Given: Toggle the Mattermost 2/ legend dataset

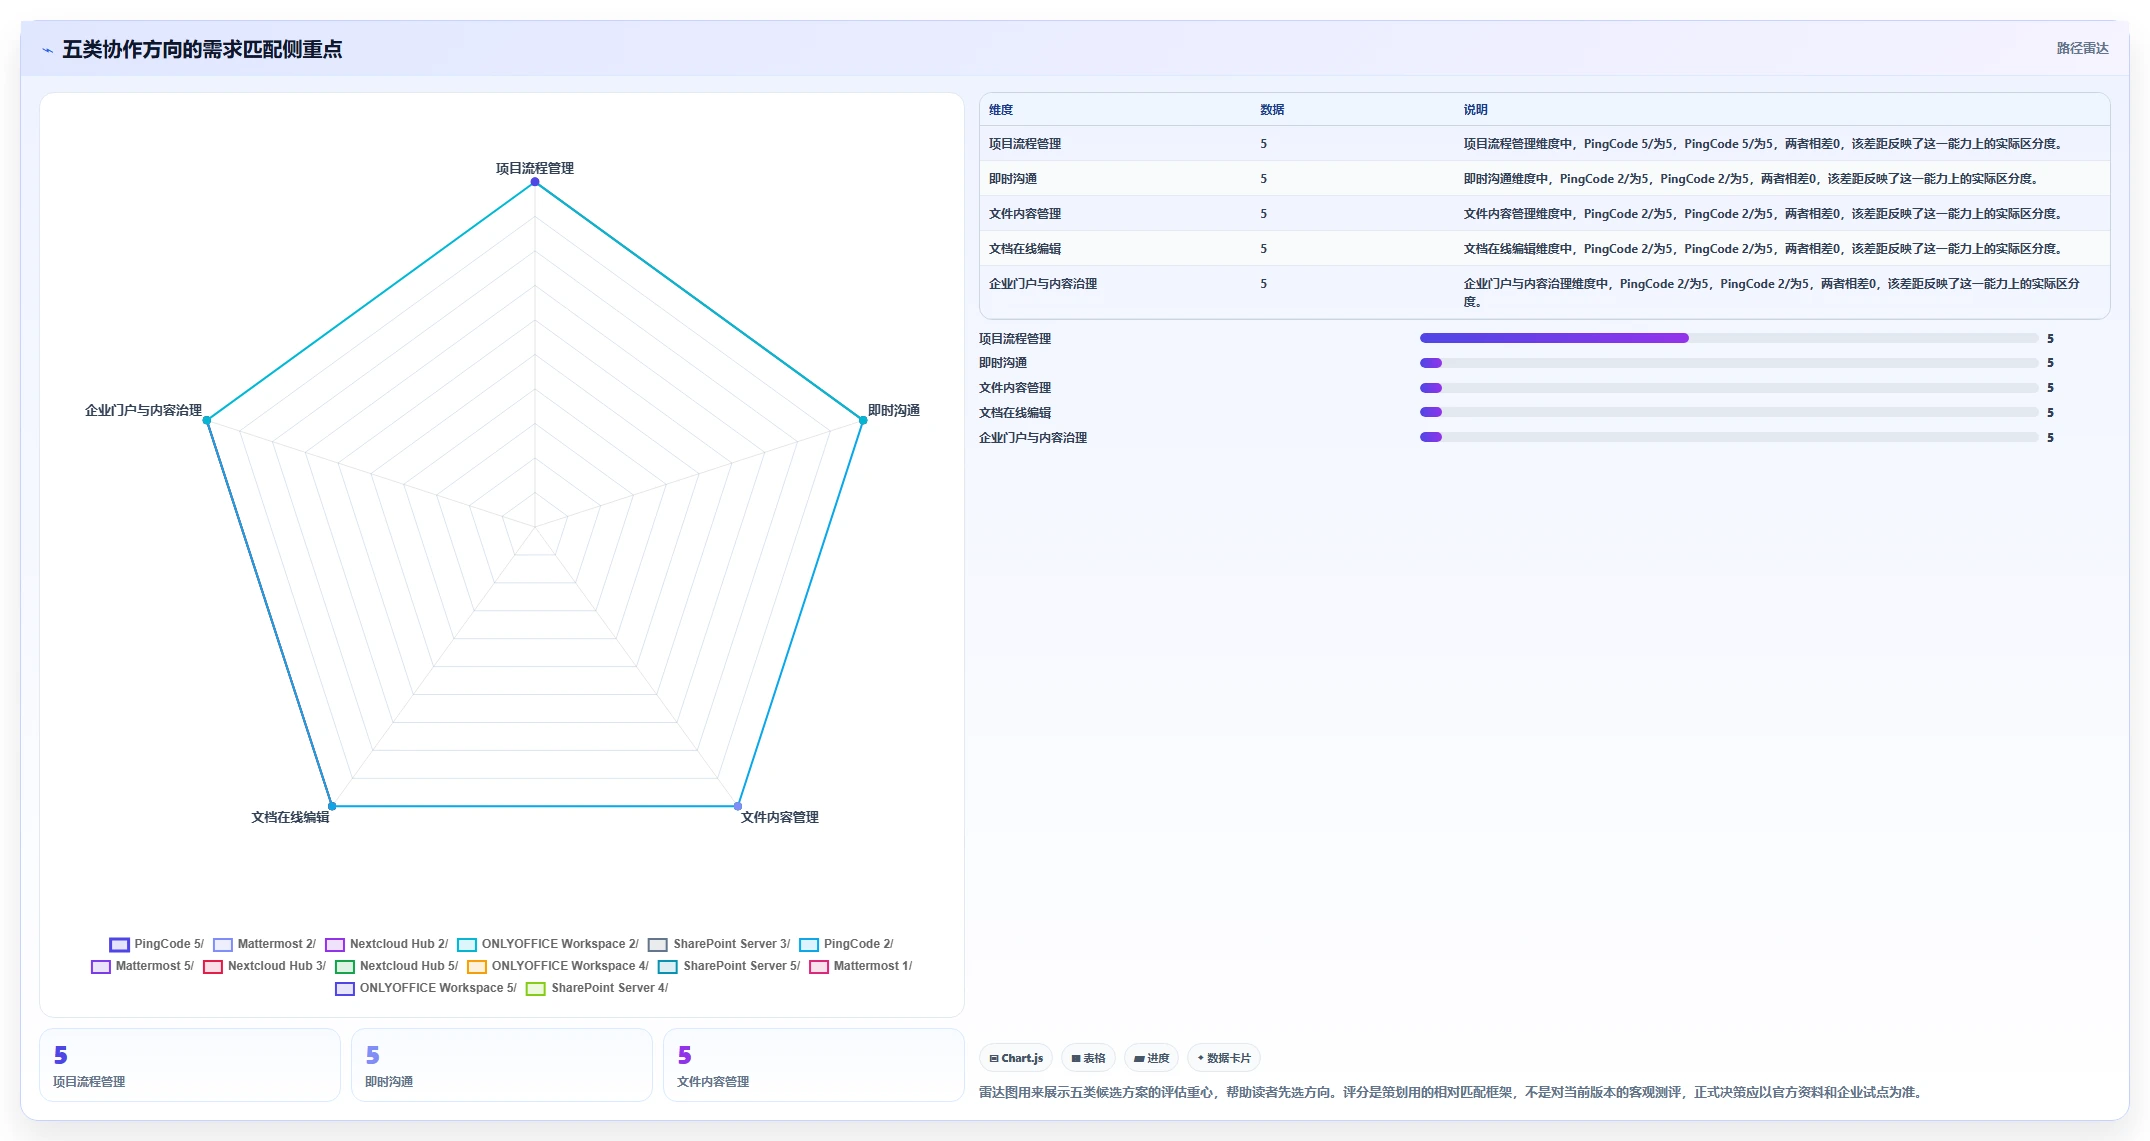Looking at the screenshot, I should pos(264,944).
